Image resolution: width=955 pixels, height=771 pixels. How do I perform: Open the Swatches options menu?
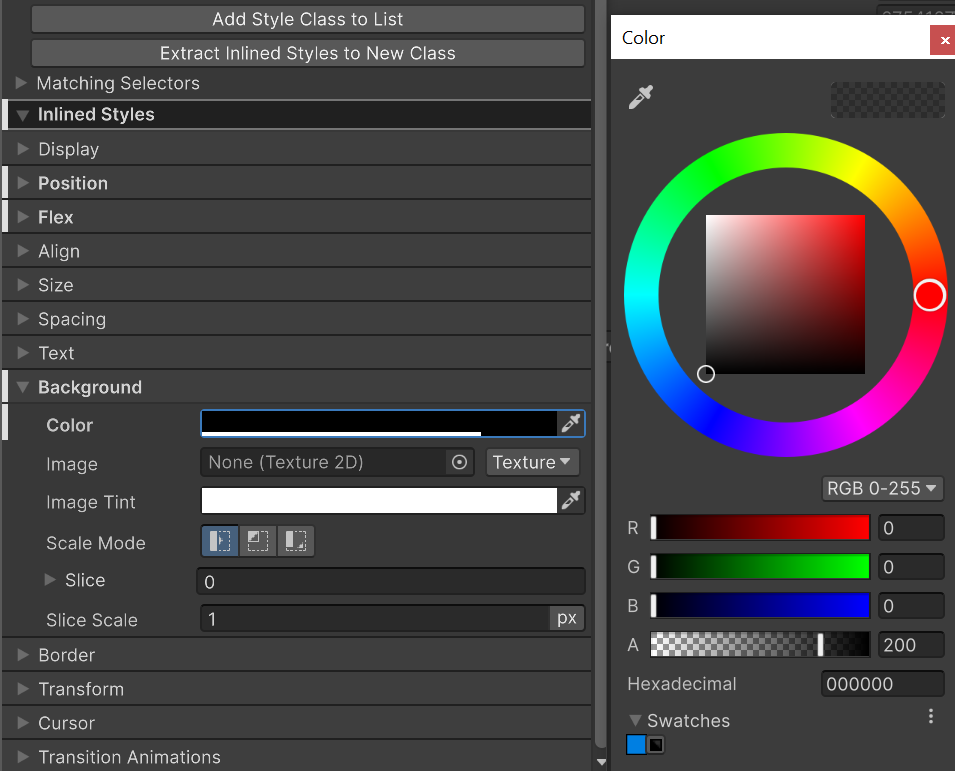[931, 716]
